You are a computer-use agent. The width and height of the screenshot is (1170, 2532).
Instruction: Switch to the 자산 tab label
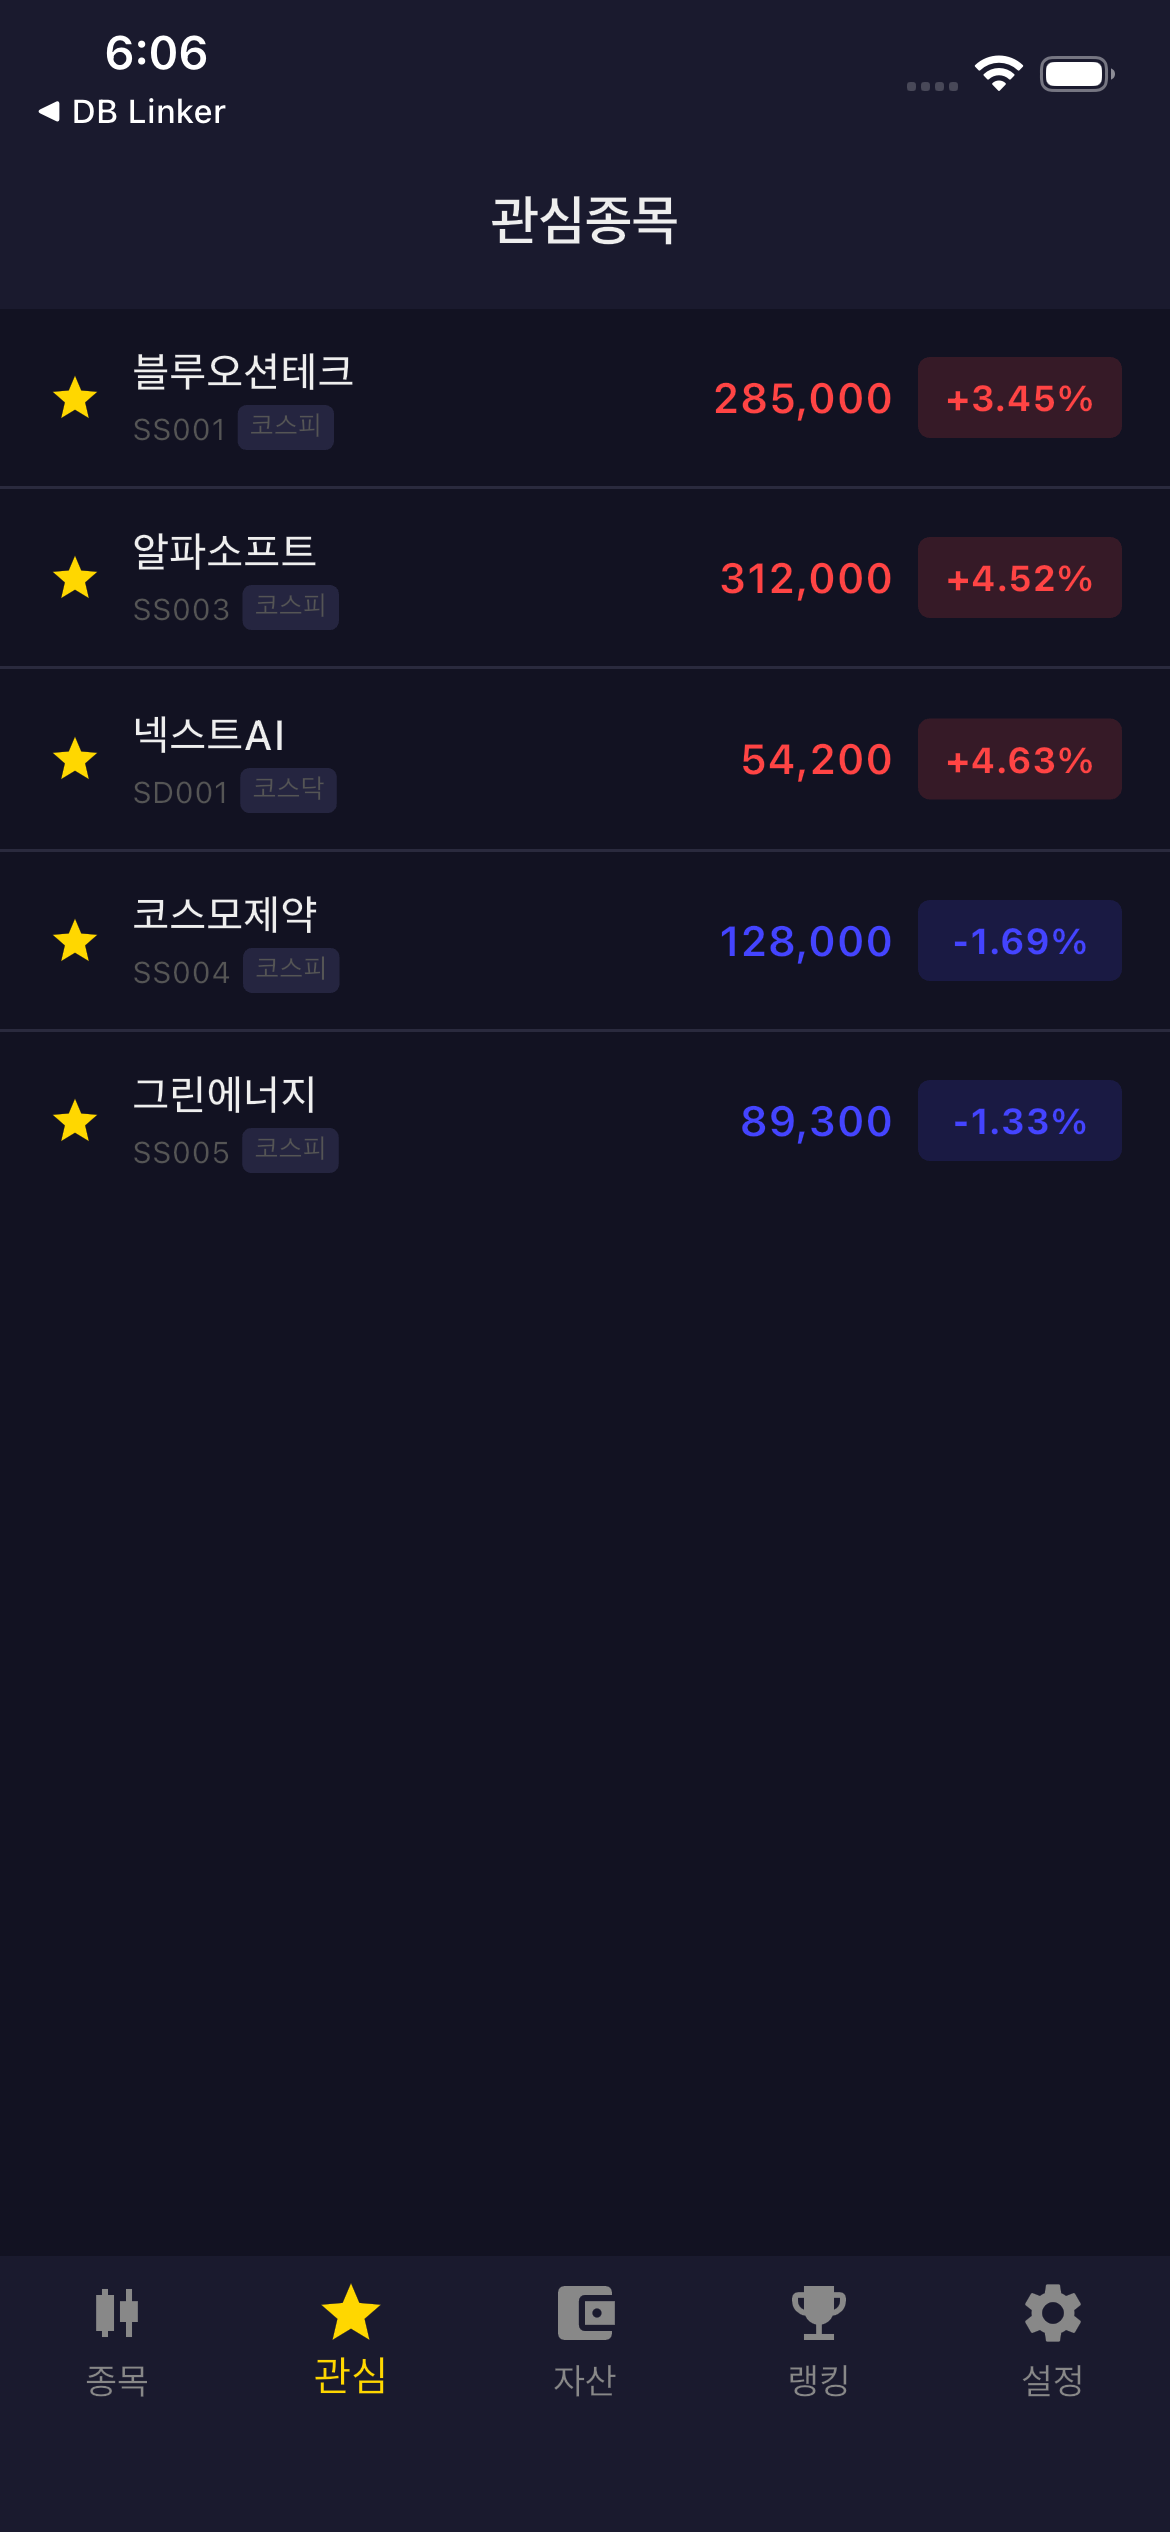[585, 2380]
